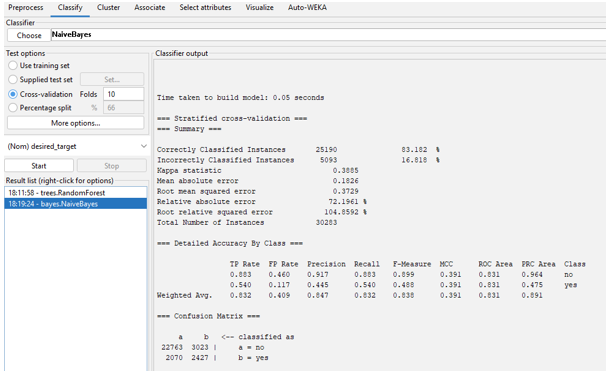The width and height of the screenshot is (610, 376).
Task: Click Detailed Accuracy By Class heading
Action: [230, 243]
